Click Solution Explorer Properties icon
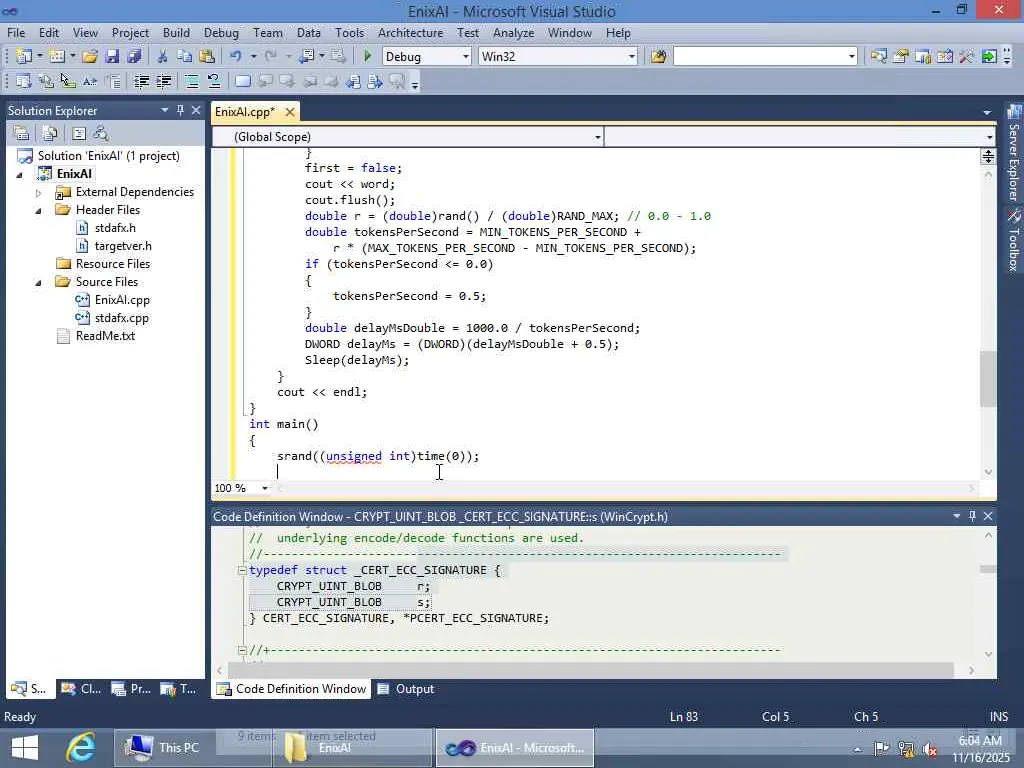Image resolution: width=1024 pixels, height=768 pixels. pyautogui.click(x=21, y=134)
